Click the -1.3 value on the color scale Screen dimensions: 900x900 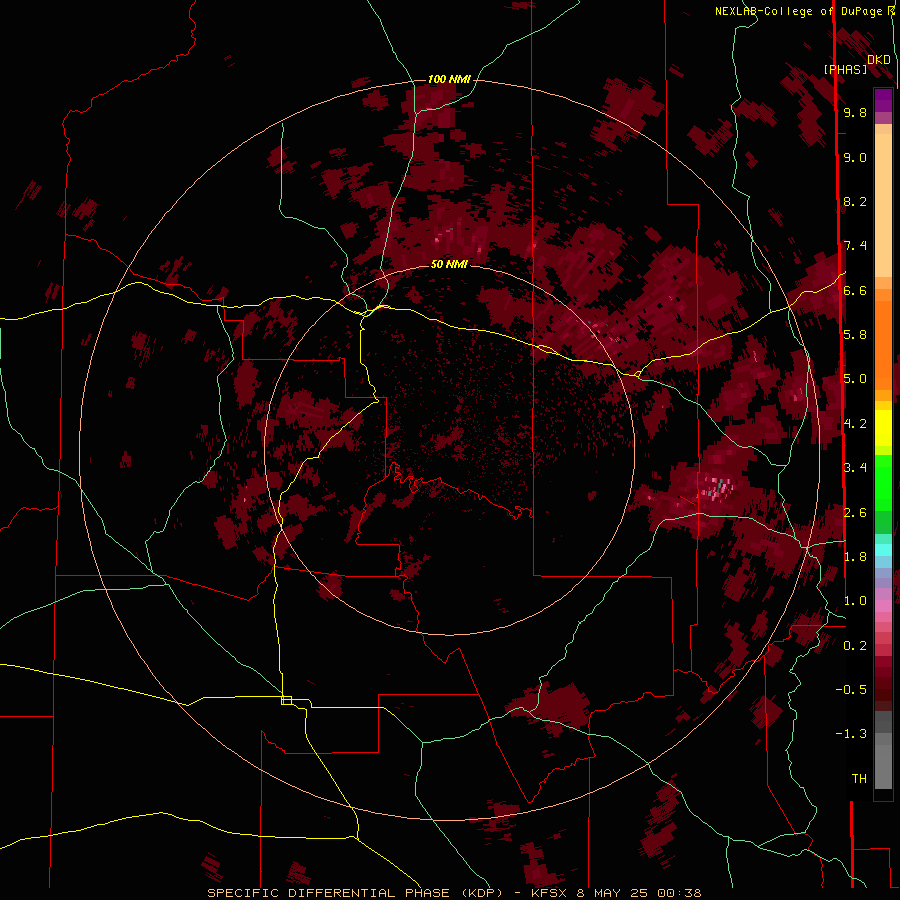click(851, 734)
